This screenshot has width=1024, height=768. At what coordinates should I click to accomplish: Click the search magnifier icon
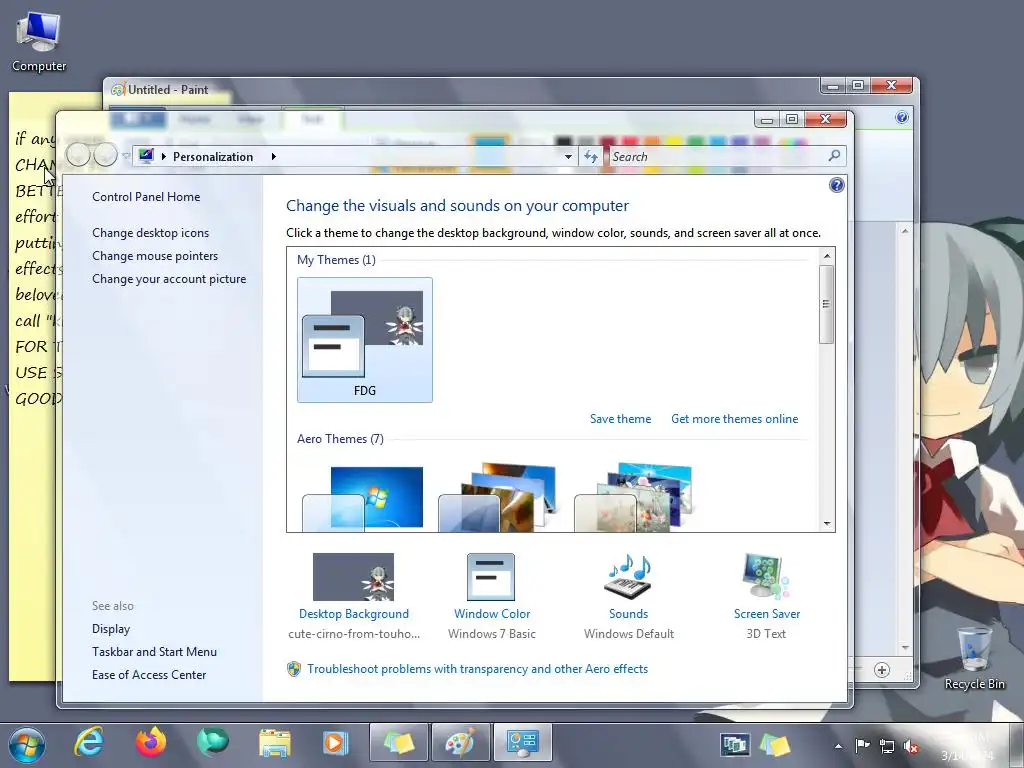834,156
